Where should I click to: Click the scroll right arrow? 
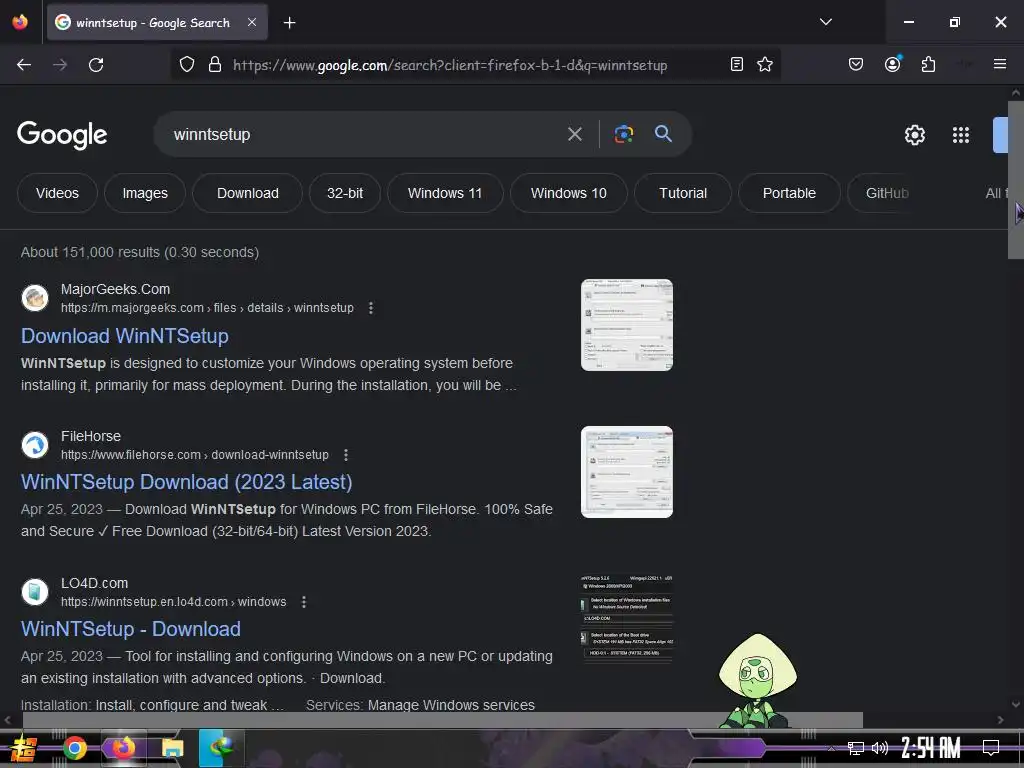(x=1000, y=720)
